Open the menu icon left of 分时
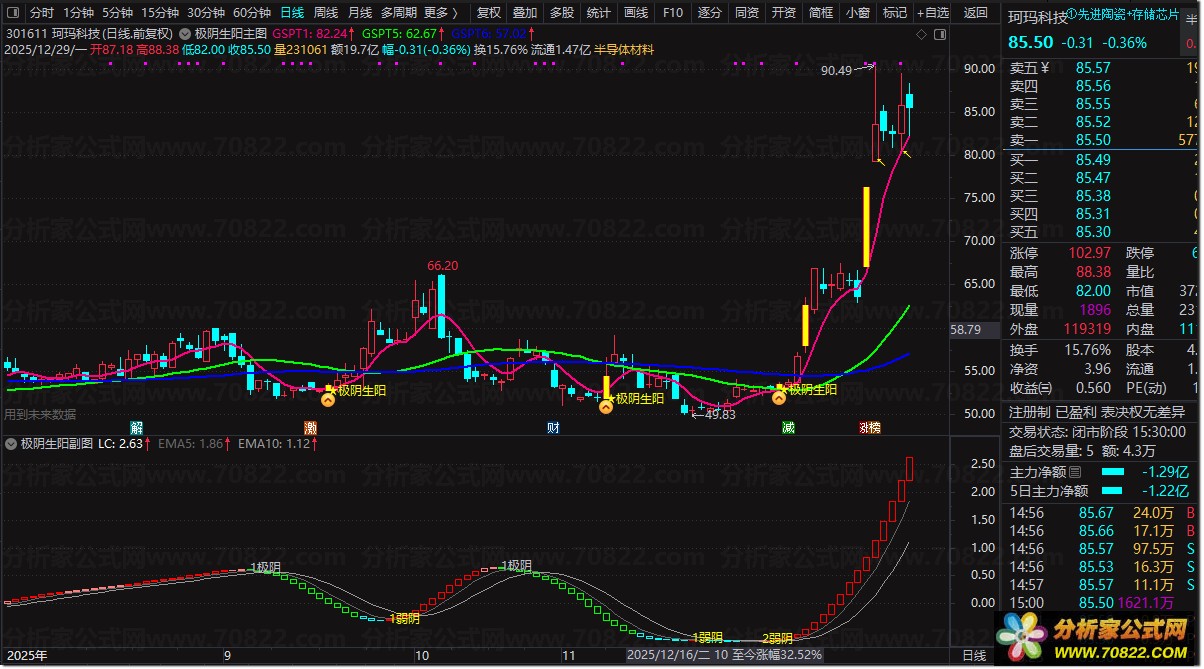Viewport: 1204px width, 669px height. [x=13, y=13]
